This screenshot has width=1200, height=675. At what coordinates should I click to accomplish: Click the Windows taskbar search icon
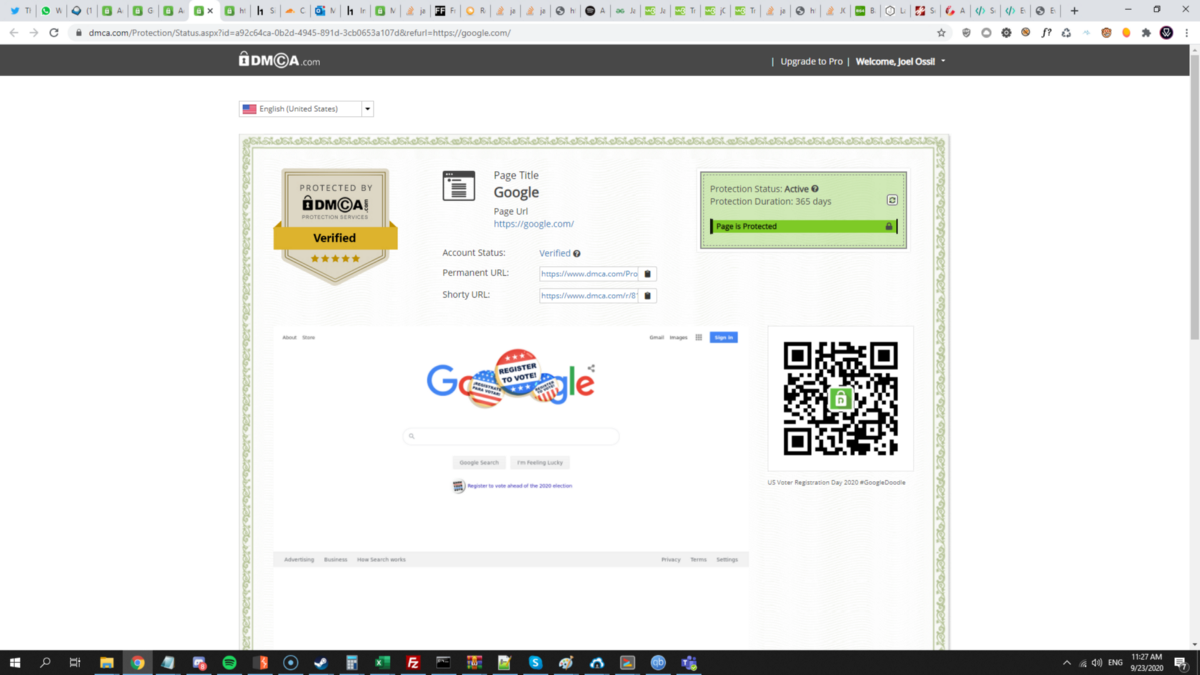tap(45, 662)
